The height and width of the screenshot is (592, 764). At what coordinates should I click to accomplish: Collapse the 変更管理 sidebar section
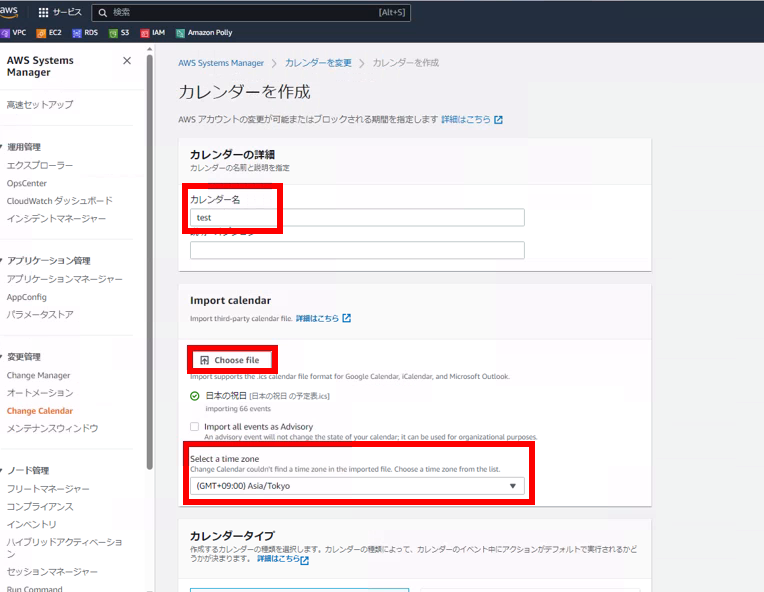click(x=3, y=357)
